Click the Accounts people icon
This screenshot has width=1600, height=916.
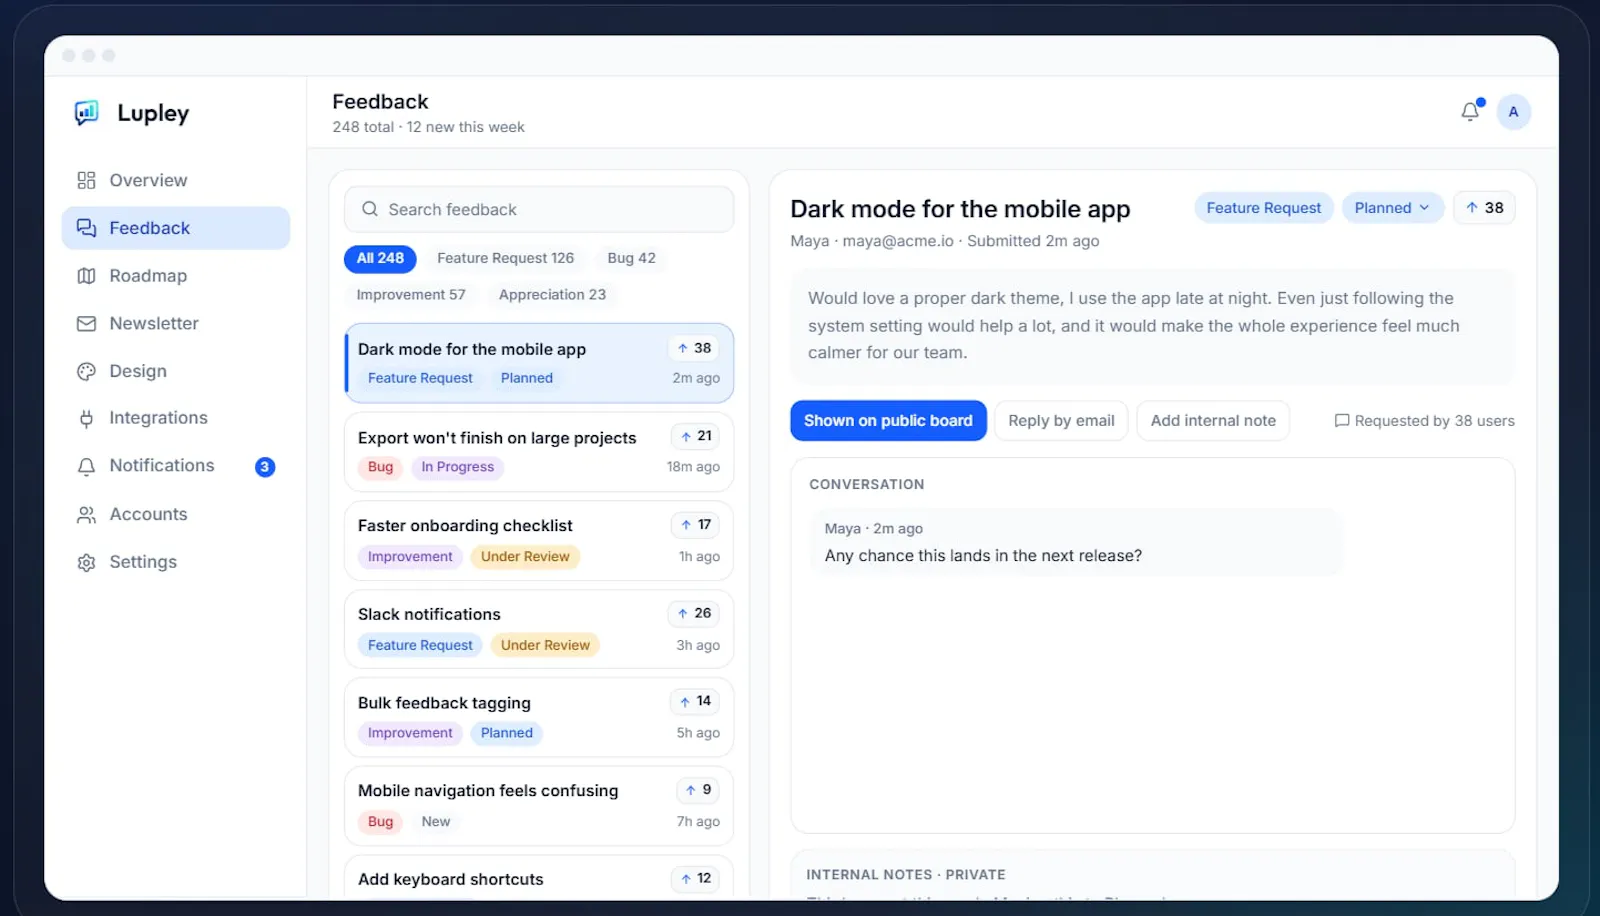pyautogui.click(x=87, y=514)
